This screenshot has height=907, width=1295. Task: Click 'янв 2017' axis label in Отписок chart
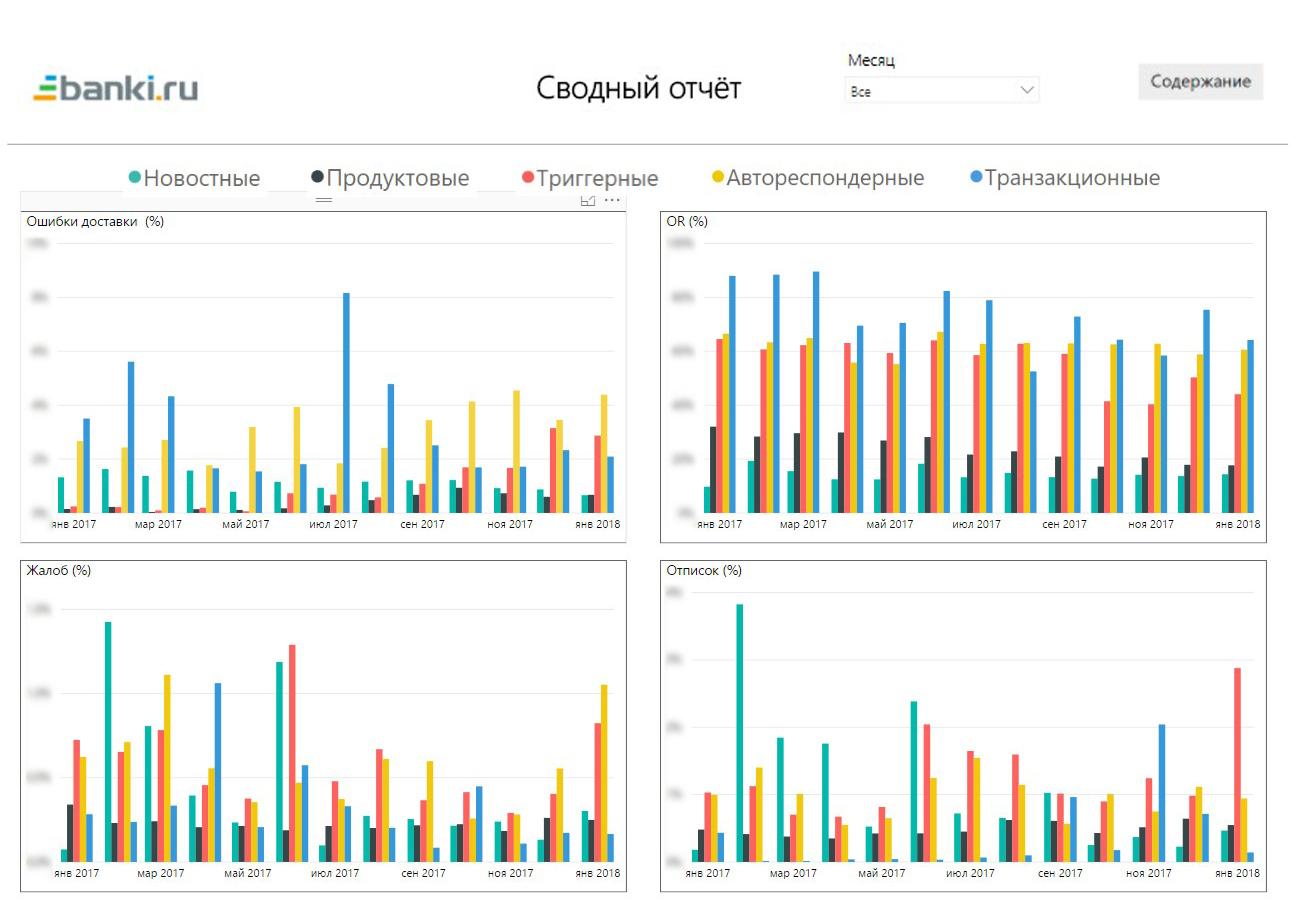(x=707, y=873)
